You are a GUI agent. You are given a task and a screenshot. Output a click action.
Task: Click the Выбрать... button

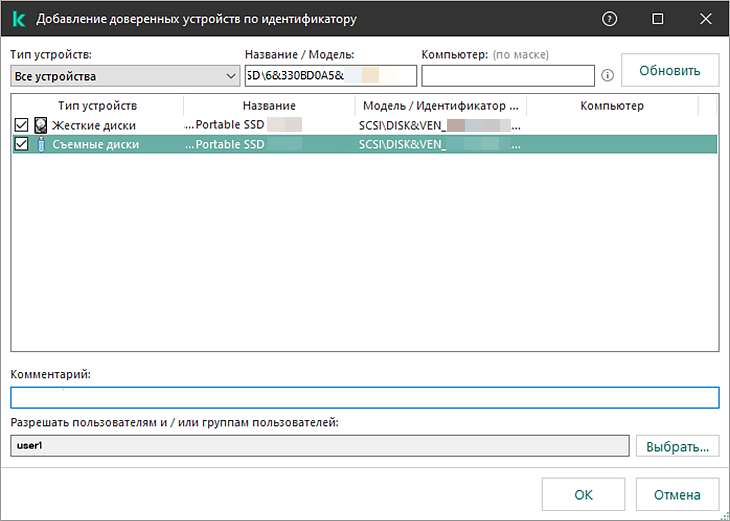(677, 447)
